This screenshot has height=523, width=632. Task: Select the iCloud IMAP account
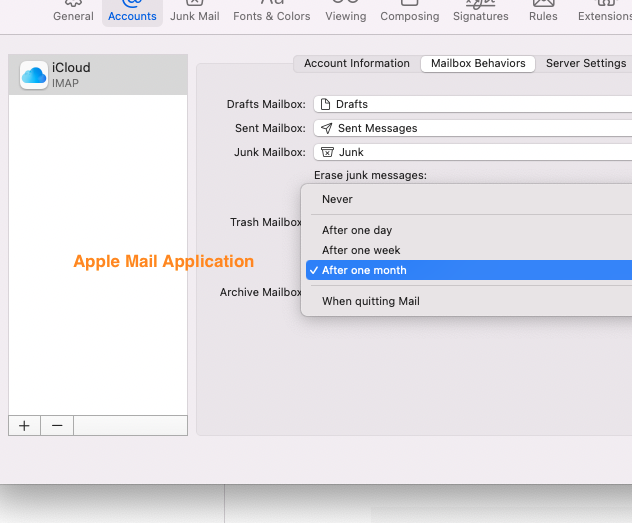tap(98, 75)
